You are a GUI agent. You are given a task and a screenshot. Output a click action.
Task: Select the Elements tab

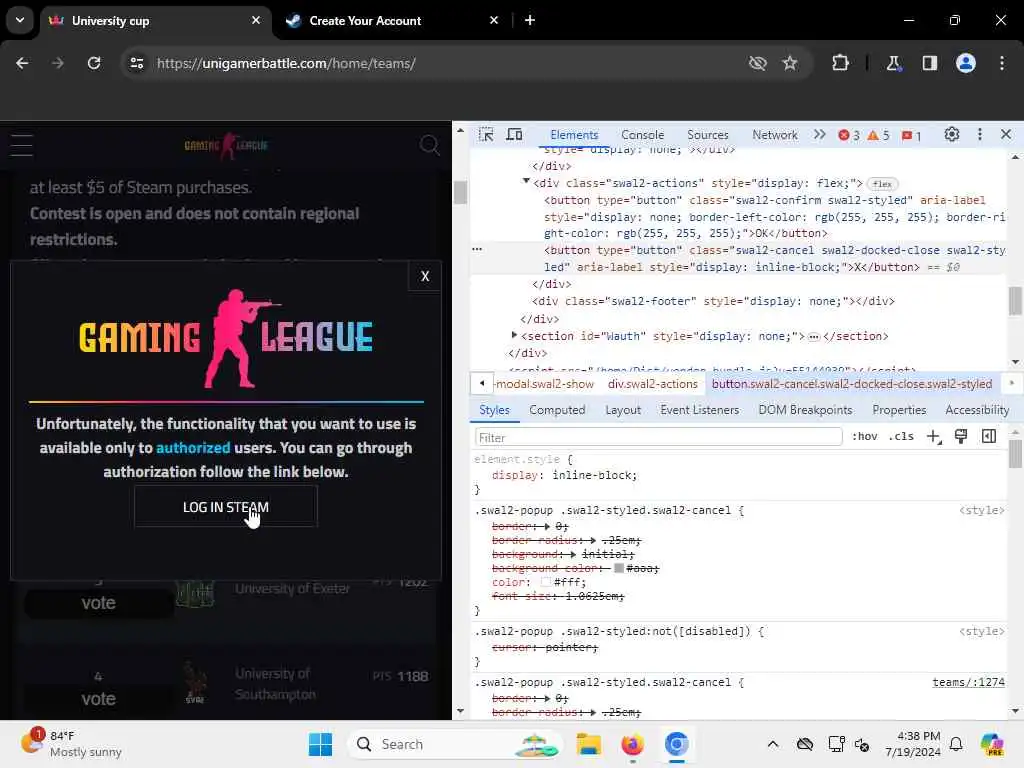pyautogui.click(x=574, y=135)
